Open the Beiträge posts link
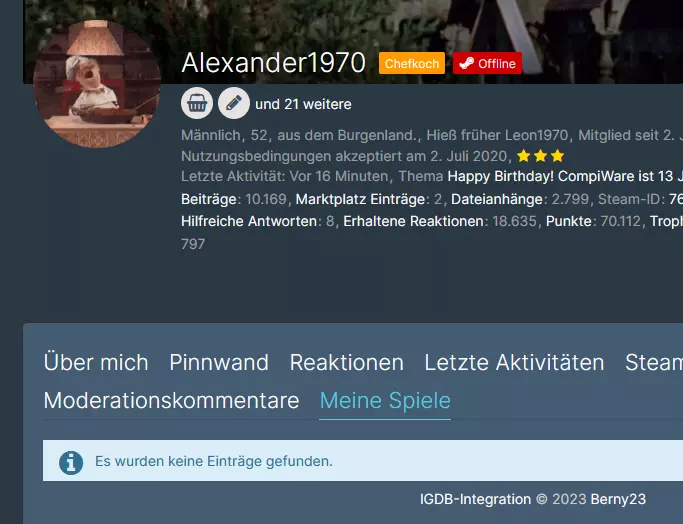The image size is (683, 524). (x=209, y=199)
